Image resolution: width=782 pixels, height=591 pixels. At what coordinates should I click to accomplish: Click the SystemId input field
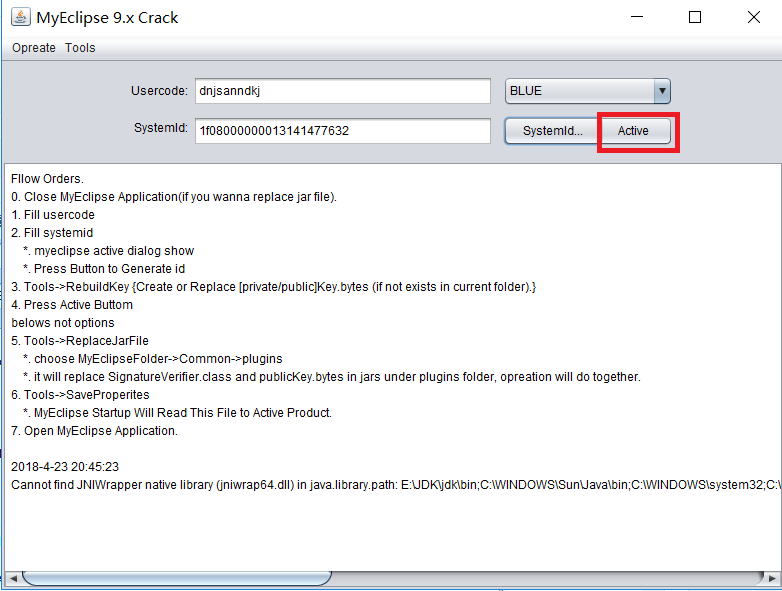[x=343, y=131]
